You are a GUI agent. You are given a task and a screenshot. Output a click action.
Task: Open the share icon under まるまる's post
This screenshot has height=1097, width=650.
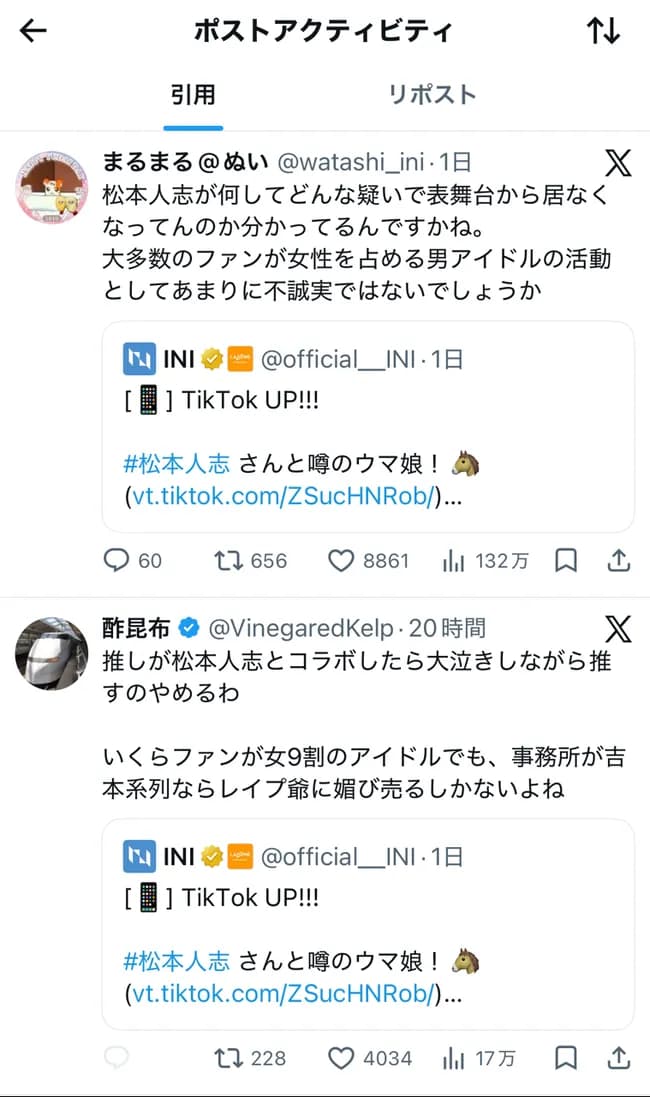[x=618, y=561]
